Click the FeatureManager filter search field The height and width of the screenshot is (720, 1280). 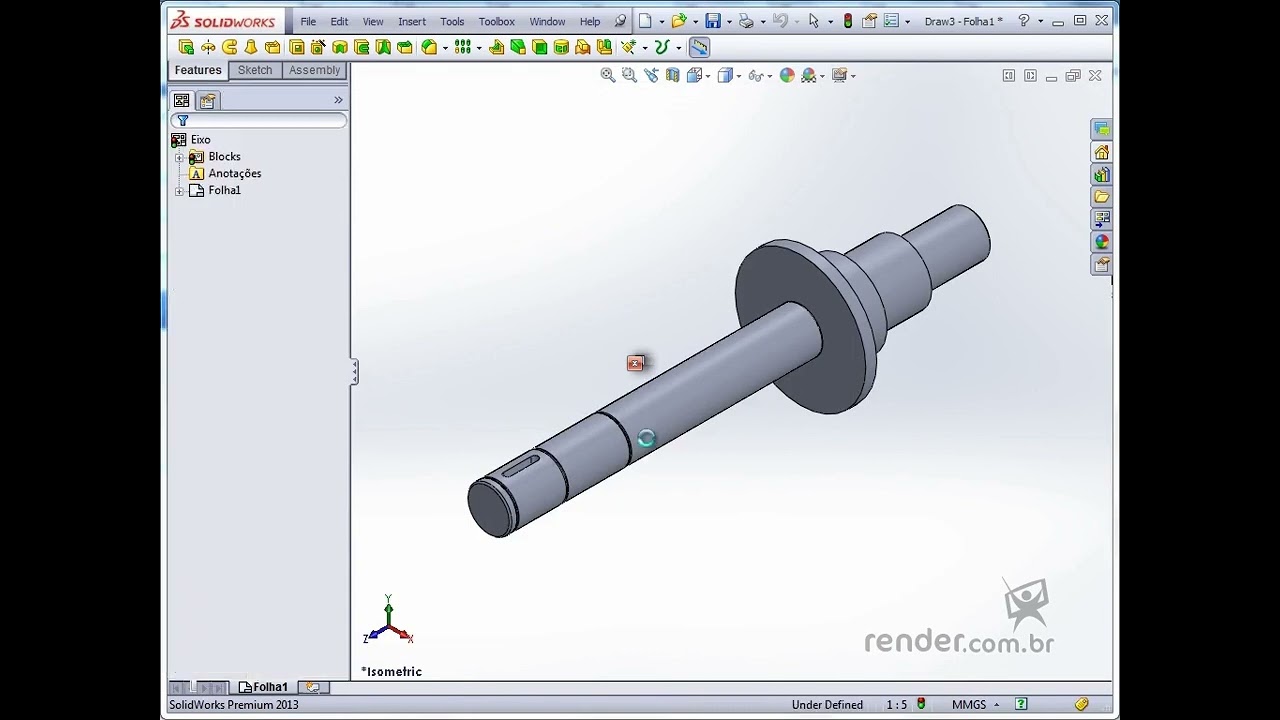point(259,120)
